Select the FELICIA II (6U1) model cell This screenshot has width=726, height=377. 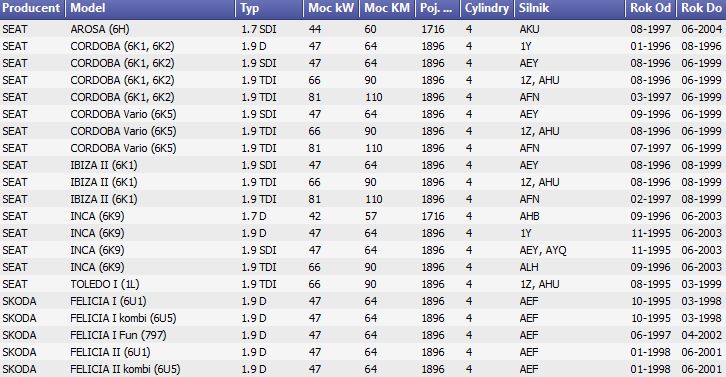point(110,352)
